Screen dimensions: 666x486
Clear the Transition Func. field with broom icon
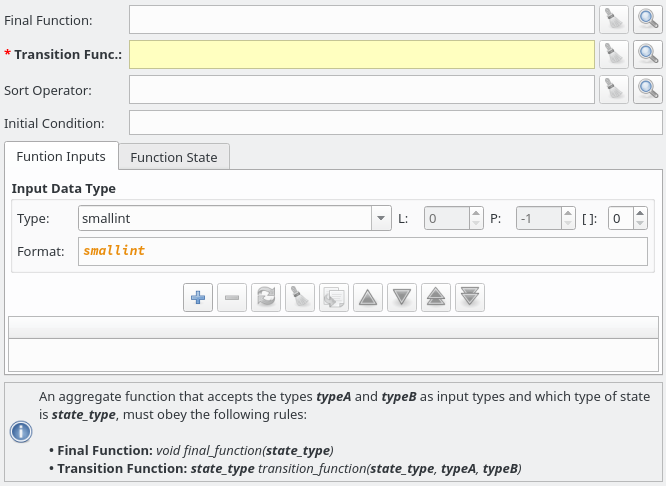614,54
